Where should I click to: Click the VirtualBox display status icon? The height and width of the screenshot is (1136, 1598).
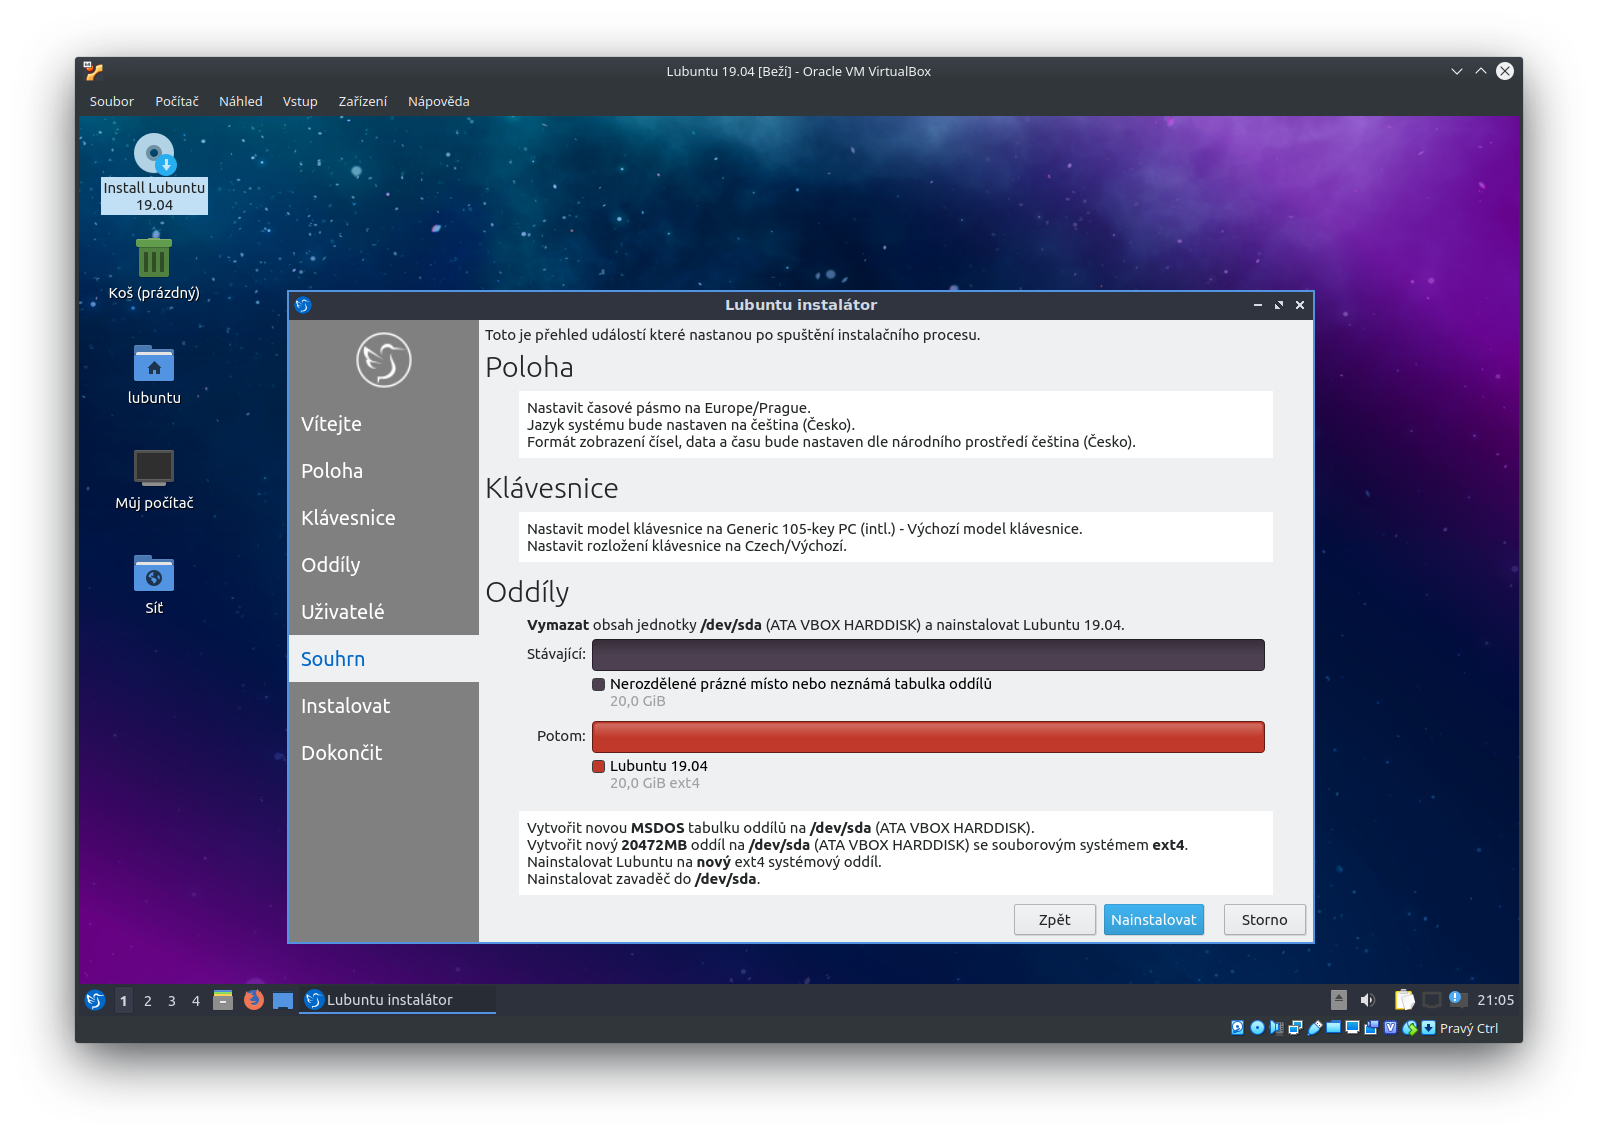[x=1352, y=1028]
